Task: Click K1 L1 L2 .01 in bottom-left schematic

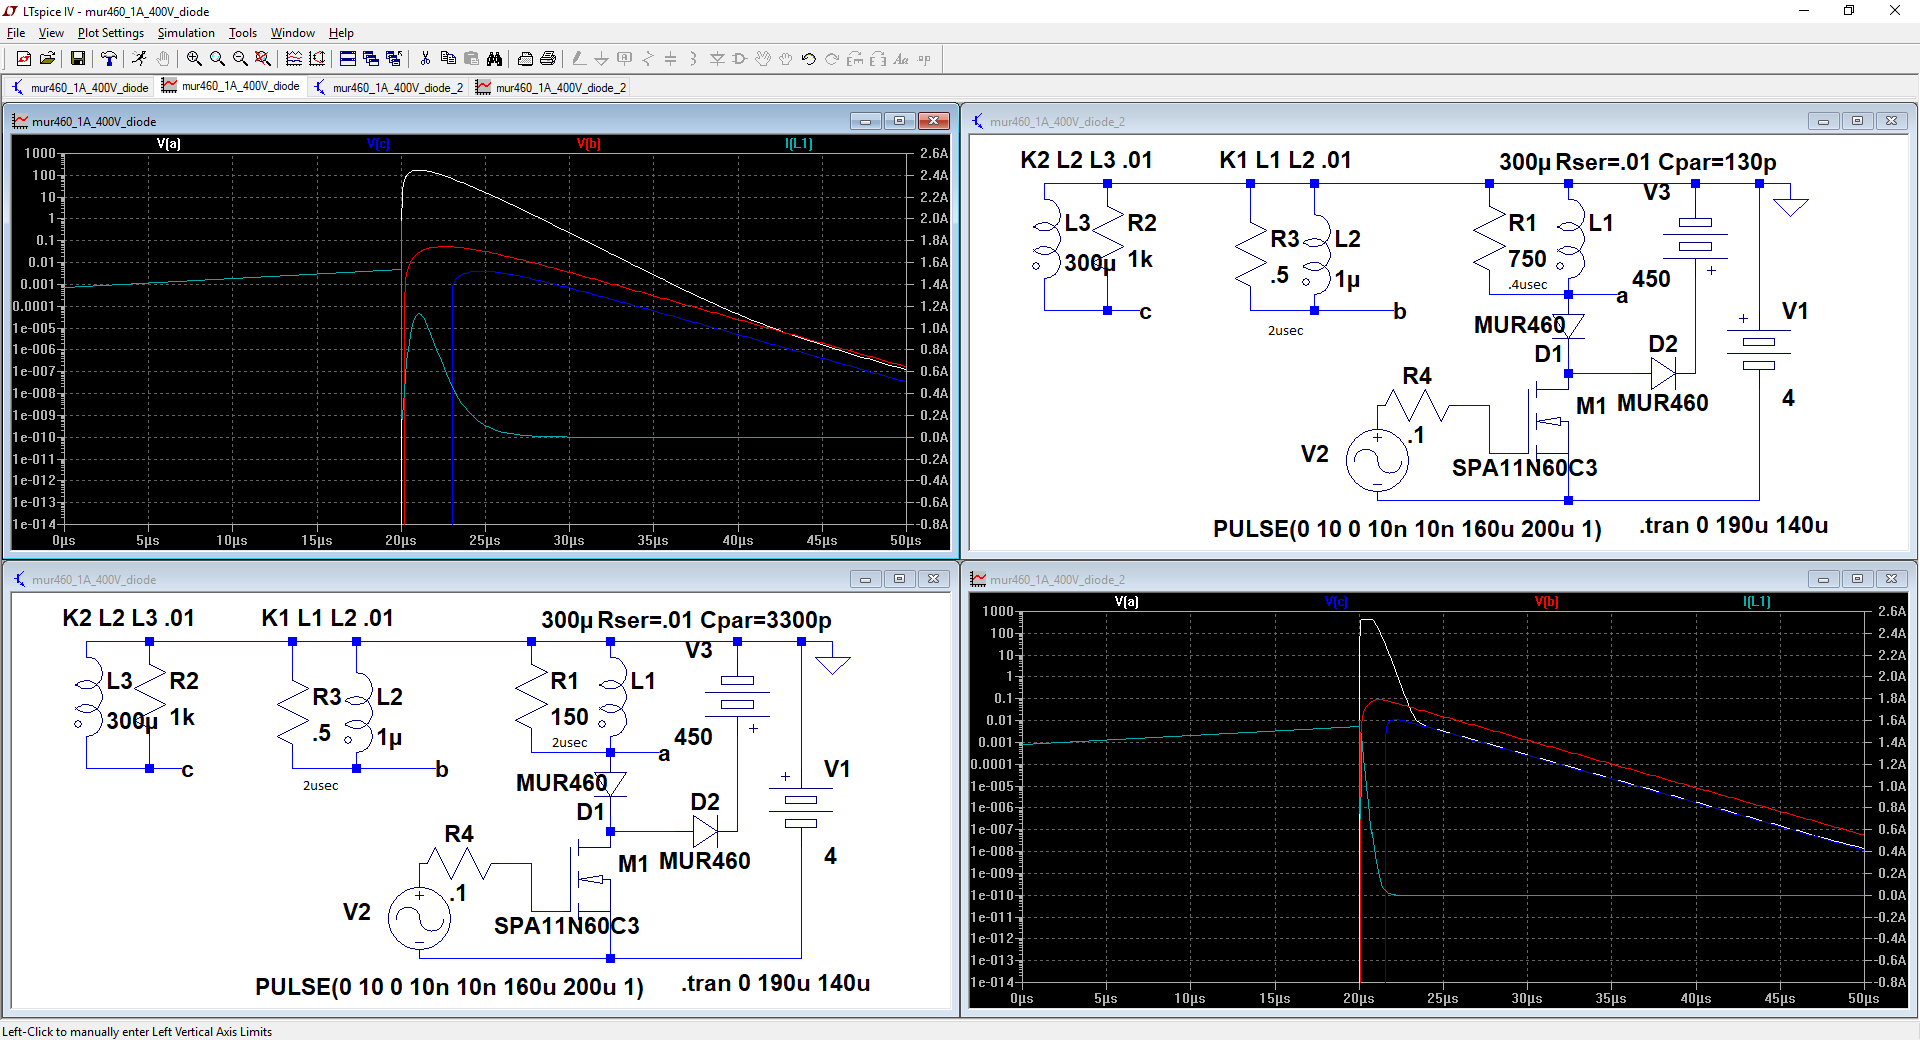Action: (x=327, y=618)
